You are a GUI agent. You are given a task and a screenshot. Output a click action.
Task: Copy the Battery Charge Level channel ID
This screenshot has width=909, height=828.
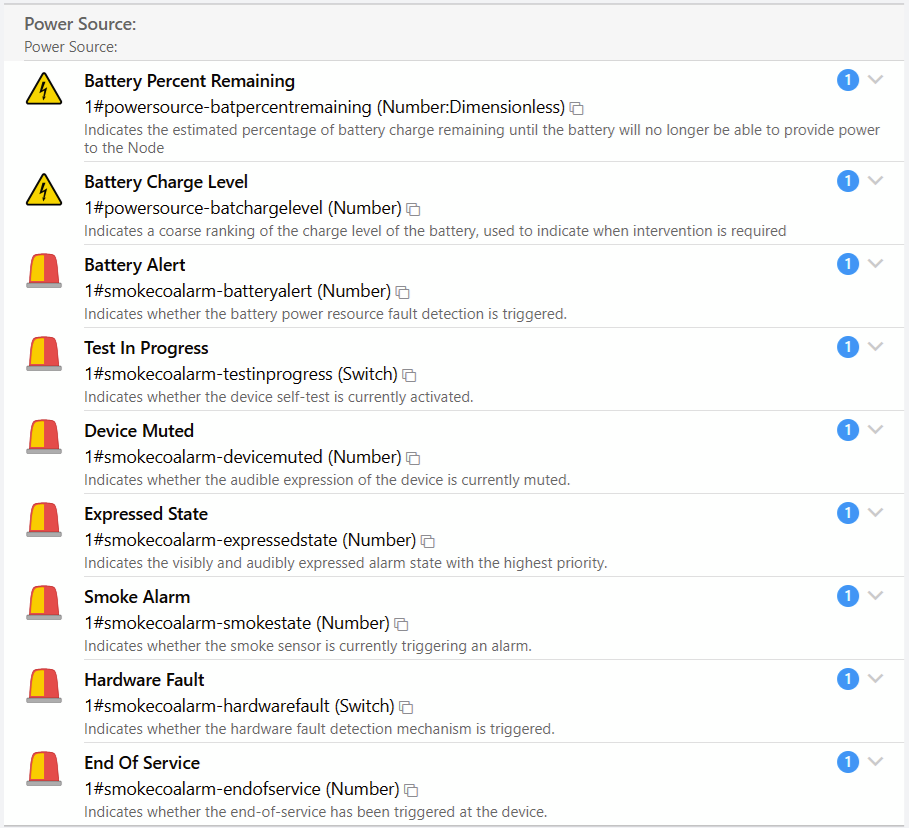413,209
